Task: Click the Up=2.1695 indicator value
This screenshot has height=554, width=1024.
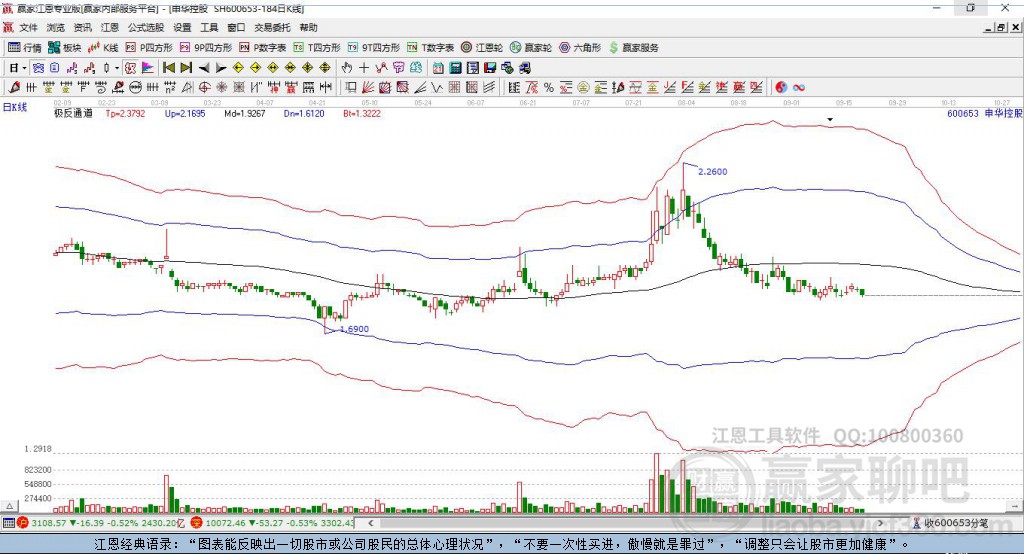Action: (x=185, y=113)
